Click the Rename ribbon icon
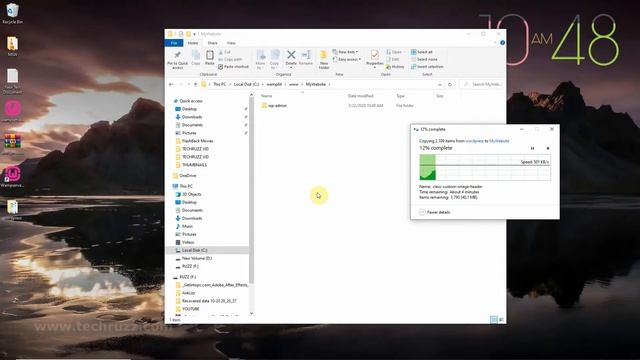Image resolution: width=640 pixels, height=360 pixels. pyautogui.click(x=306, y=58)
